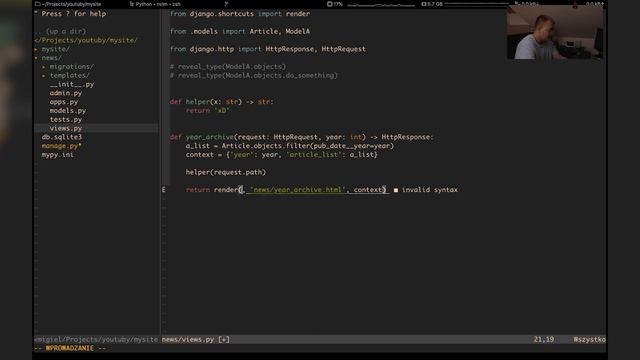Click the square marker before 'invalid syntax'
The height and width of the screenshot is (360, 640).
[x=396, y=190]
